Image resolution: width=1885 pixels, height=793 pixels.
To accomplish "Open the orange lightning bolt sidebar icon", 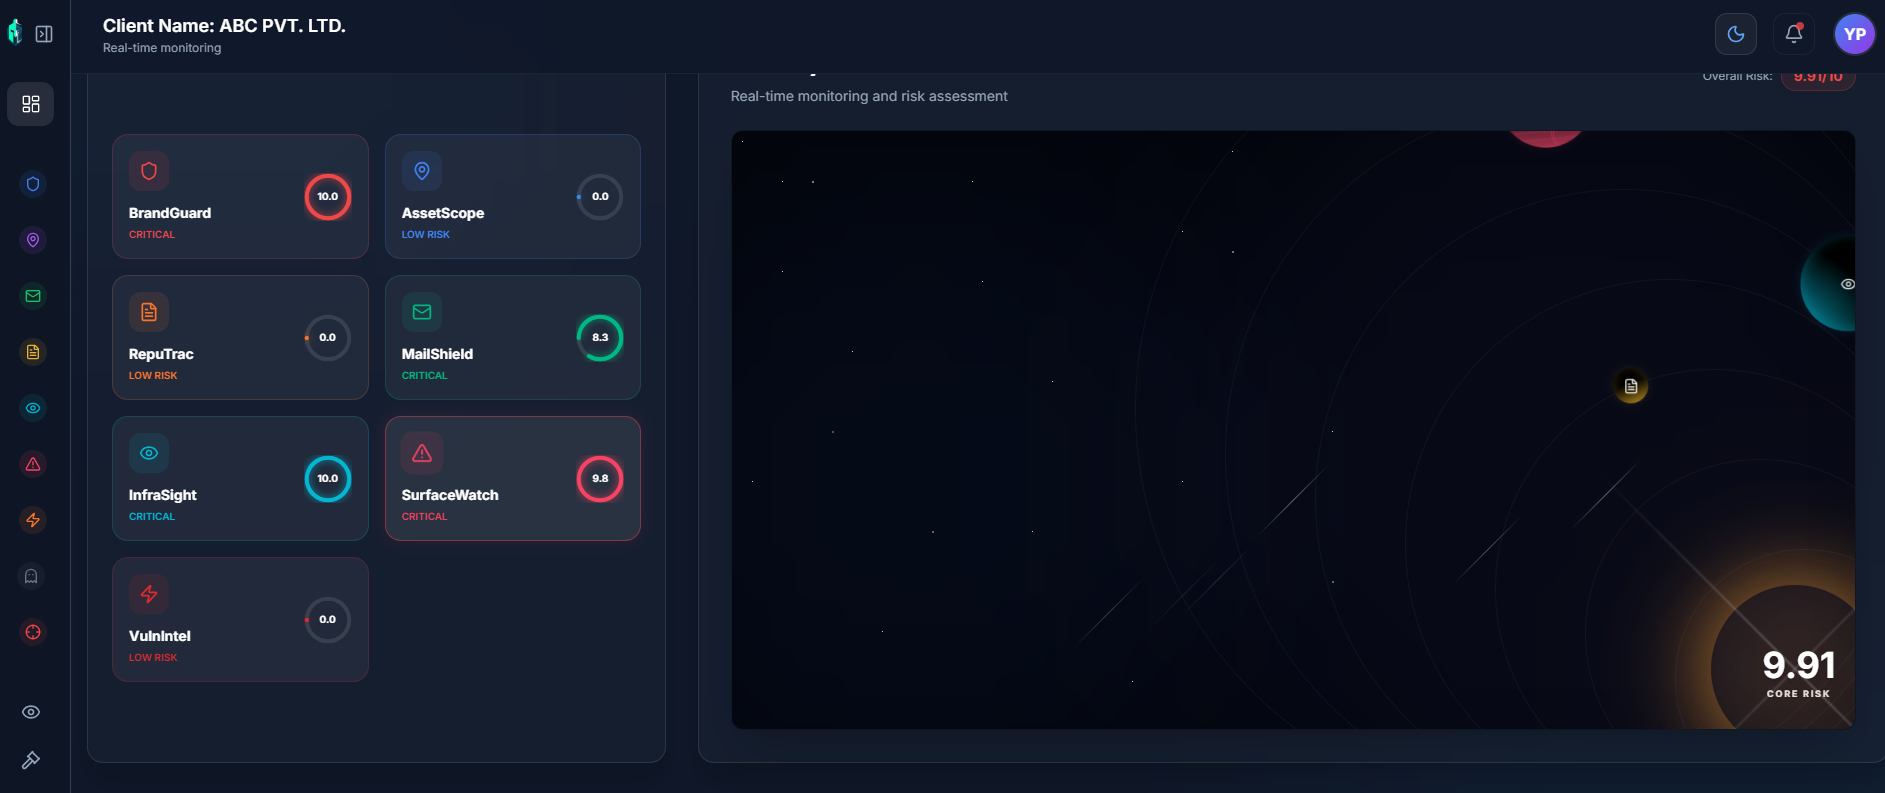I will pos(33,520).
